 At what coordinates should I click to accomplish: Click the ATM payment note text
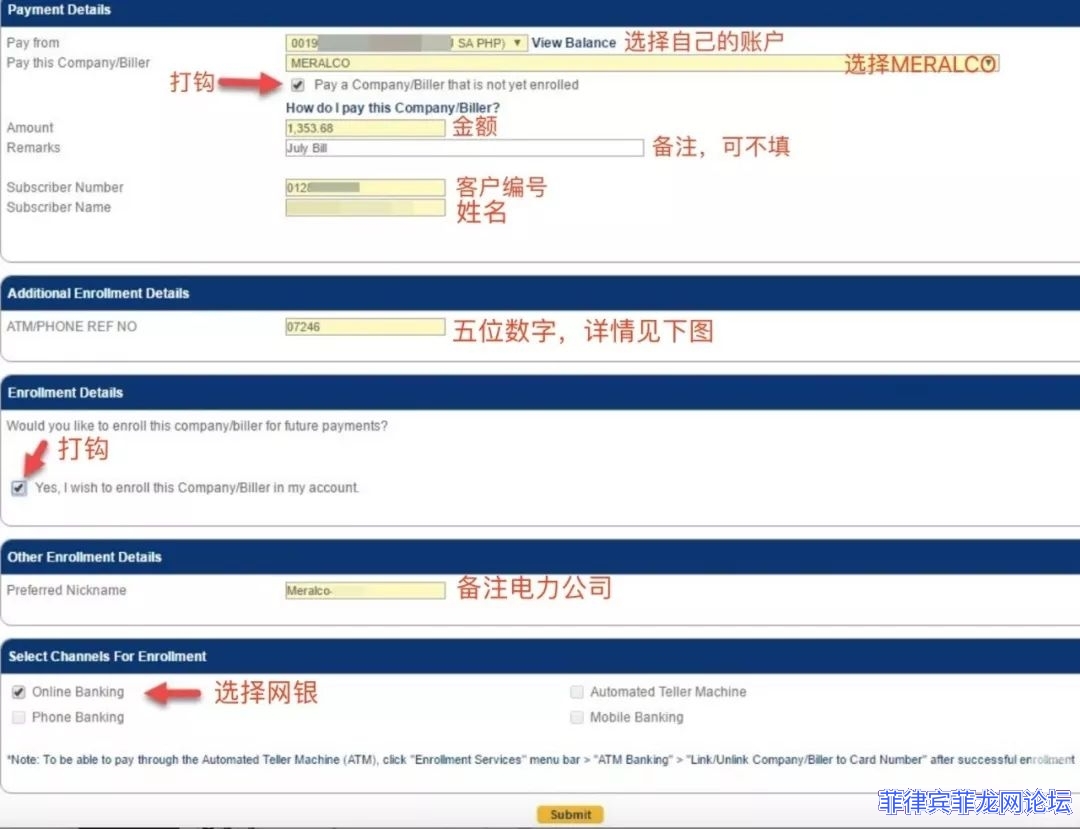click(x=541, y=759)
